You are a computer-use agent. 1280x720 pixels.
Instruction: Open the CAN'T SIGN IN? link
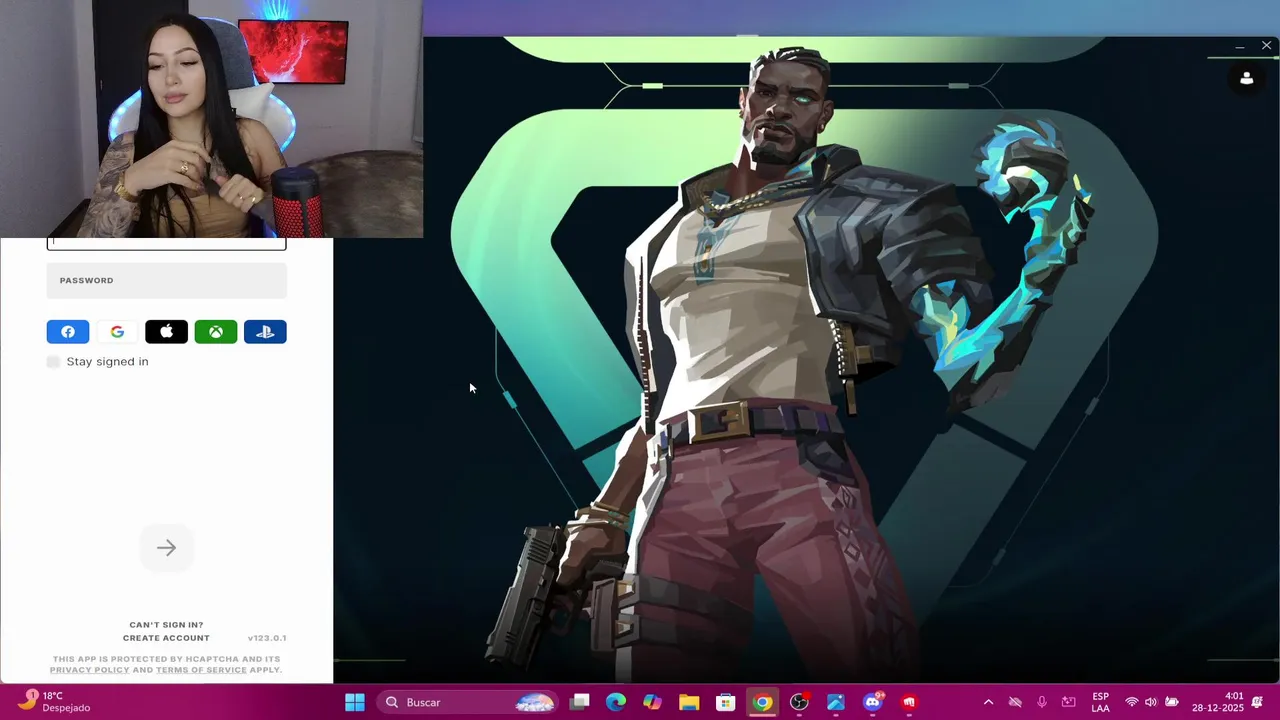pos(166,625)
